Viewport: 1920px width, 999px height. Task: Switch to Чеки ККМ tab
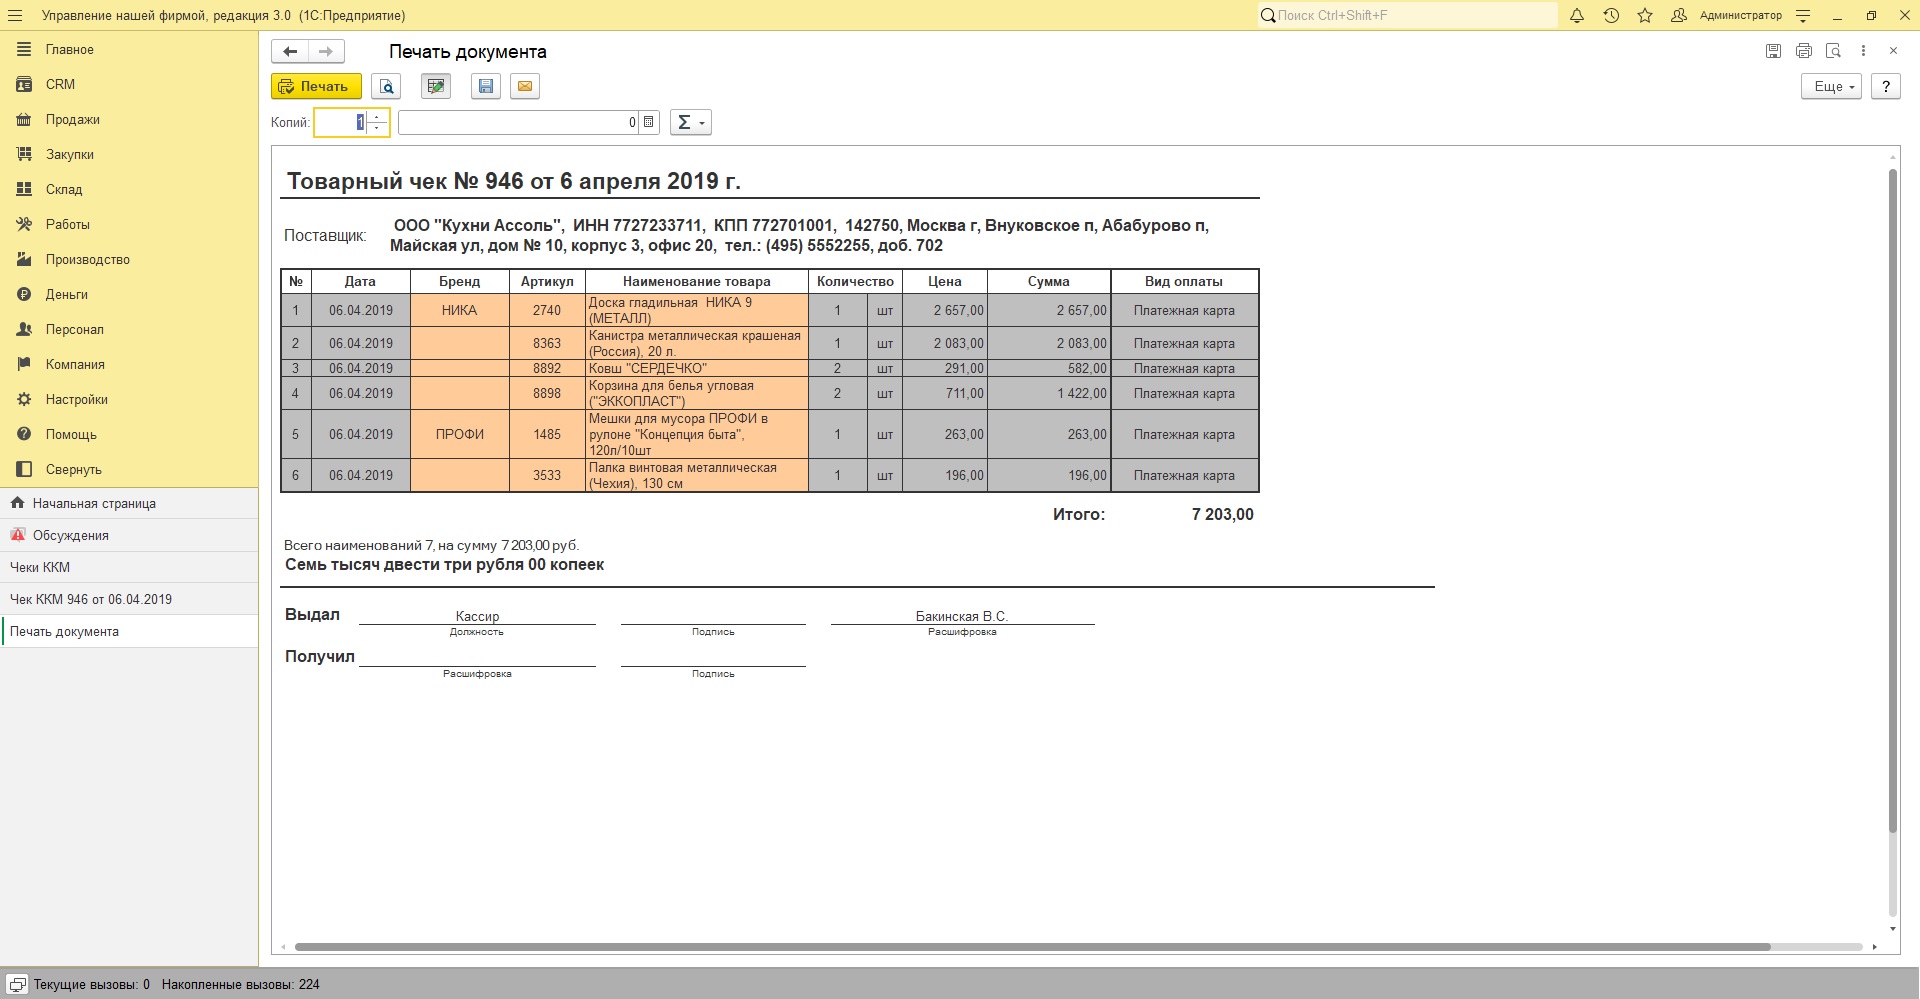(x=129, y=567)
